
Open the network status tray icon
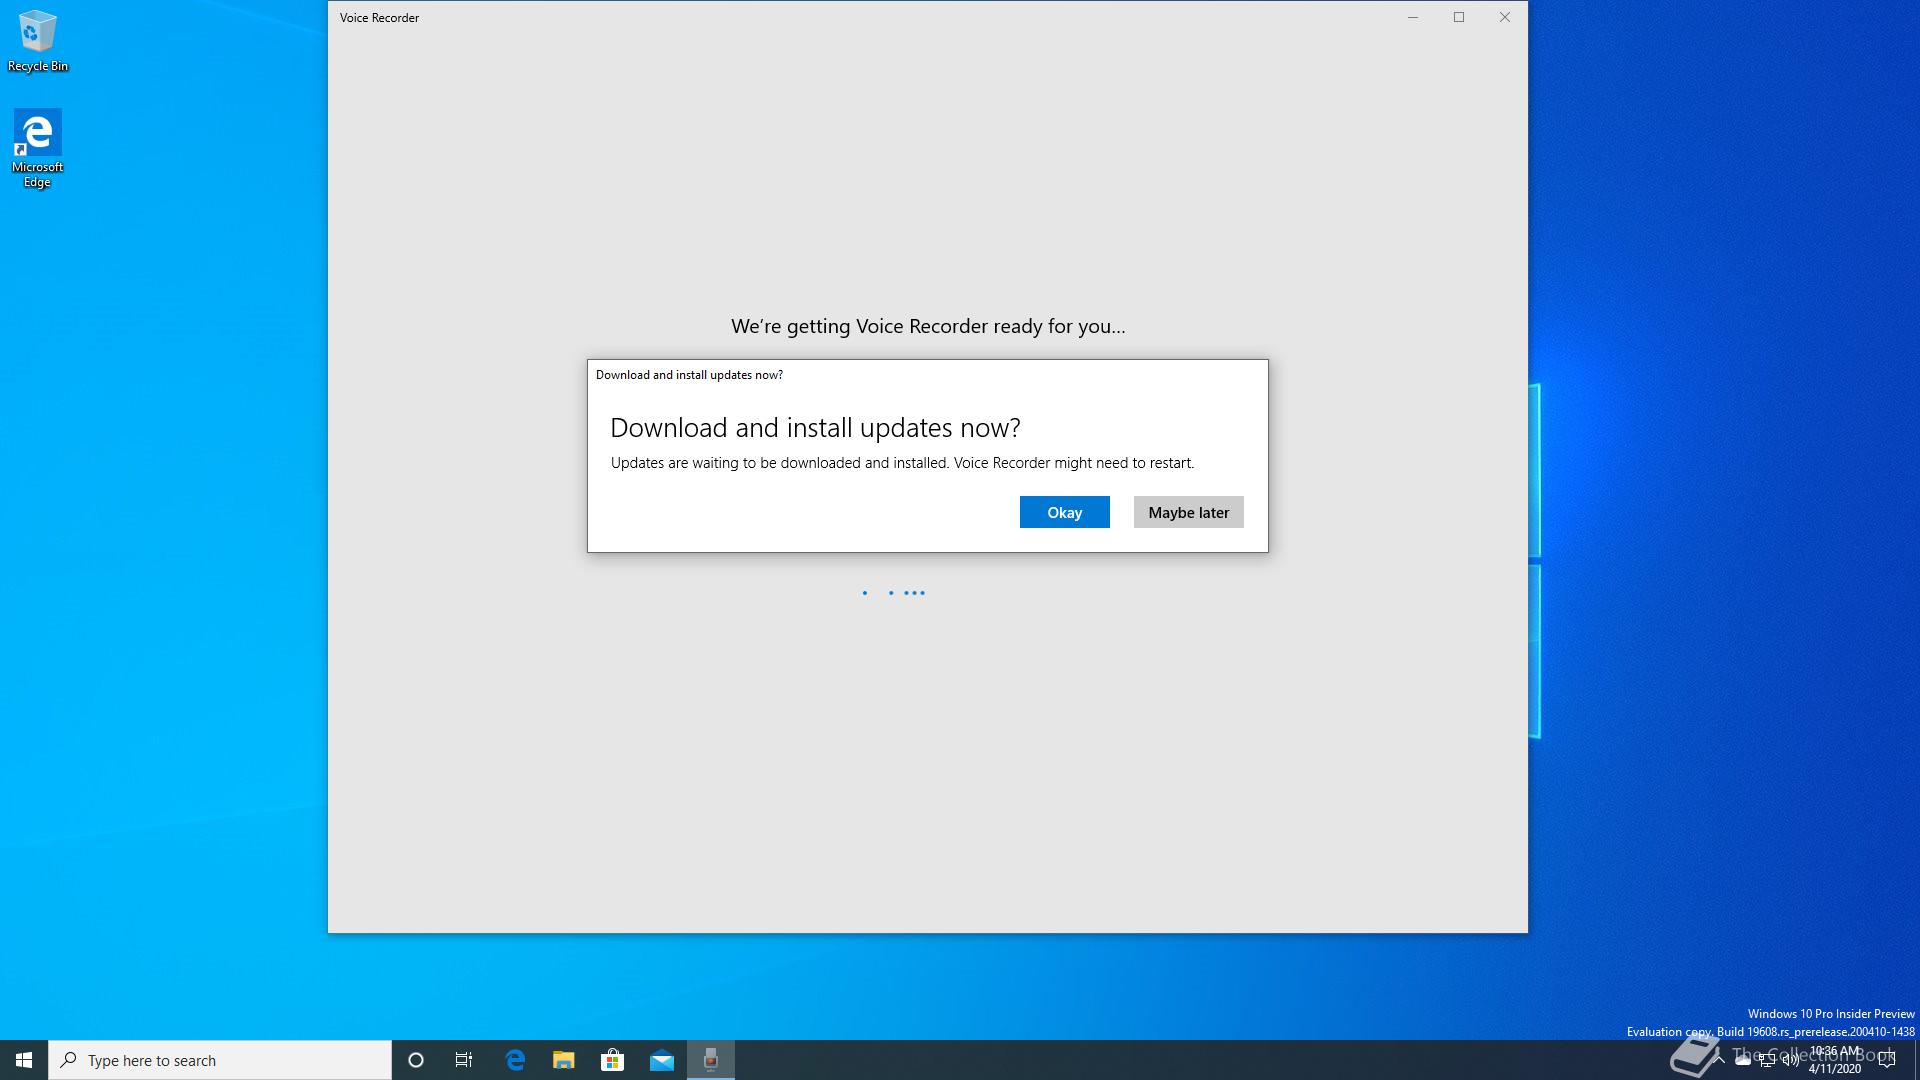[1767, 1060]
